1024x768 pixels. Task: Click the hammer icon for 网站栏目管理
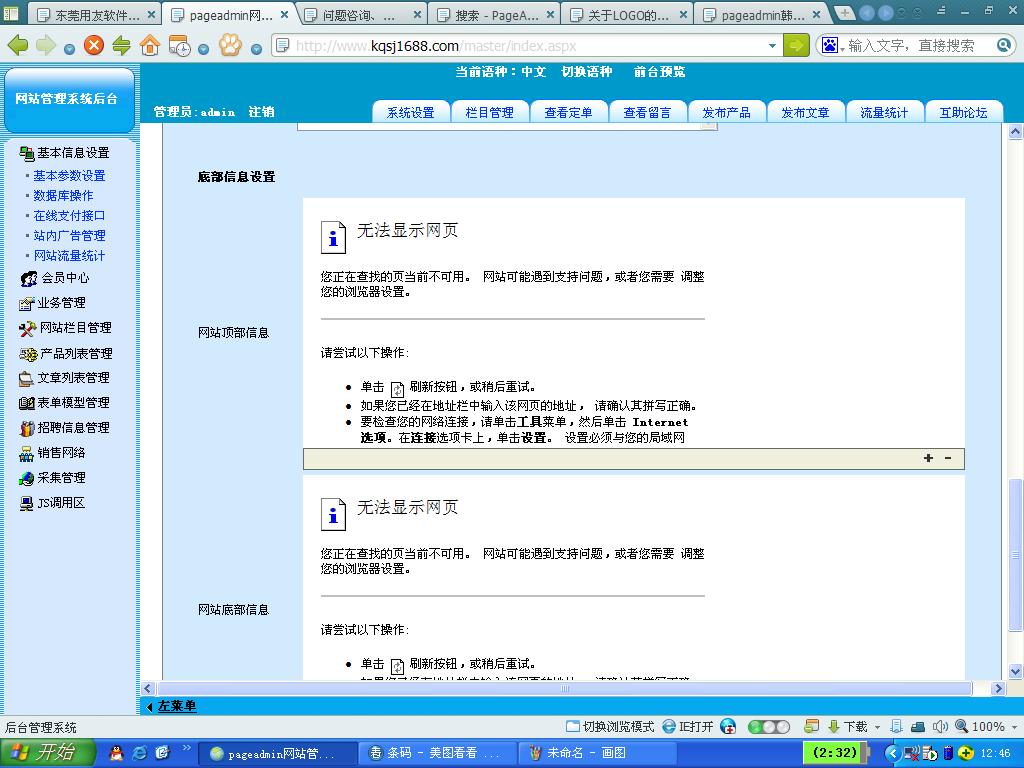pos(28,328)
